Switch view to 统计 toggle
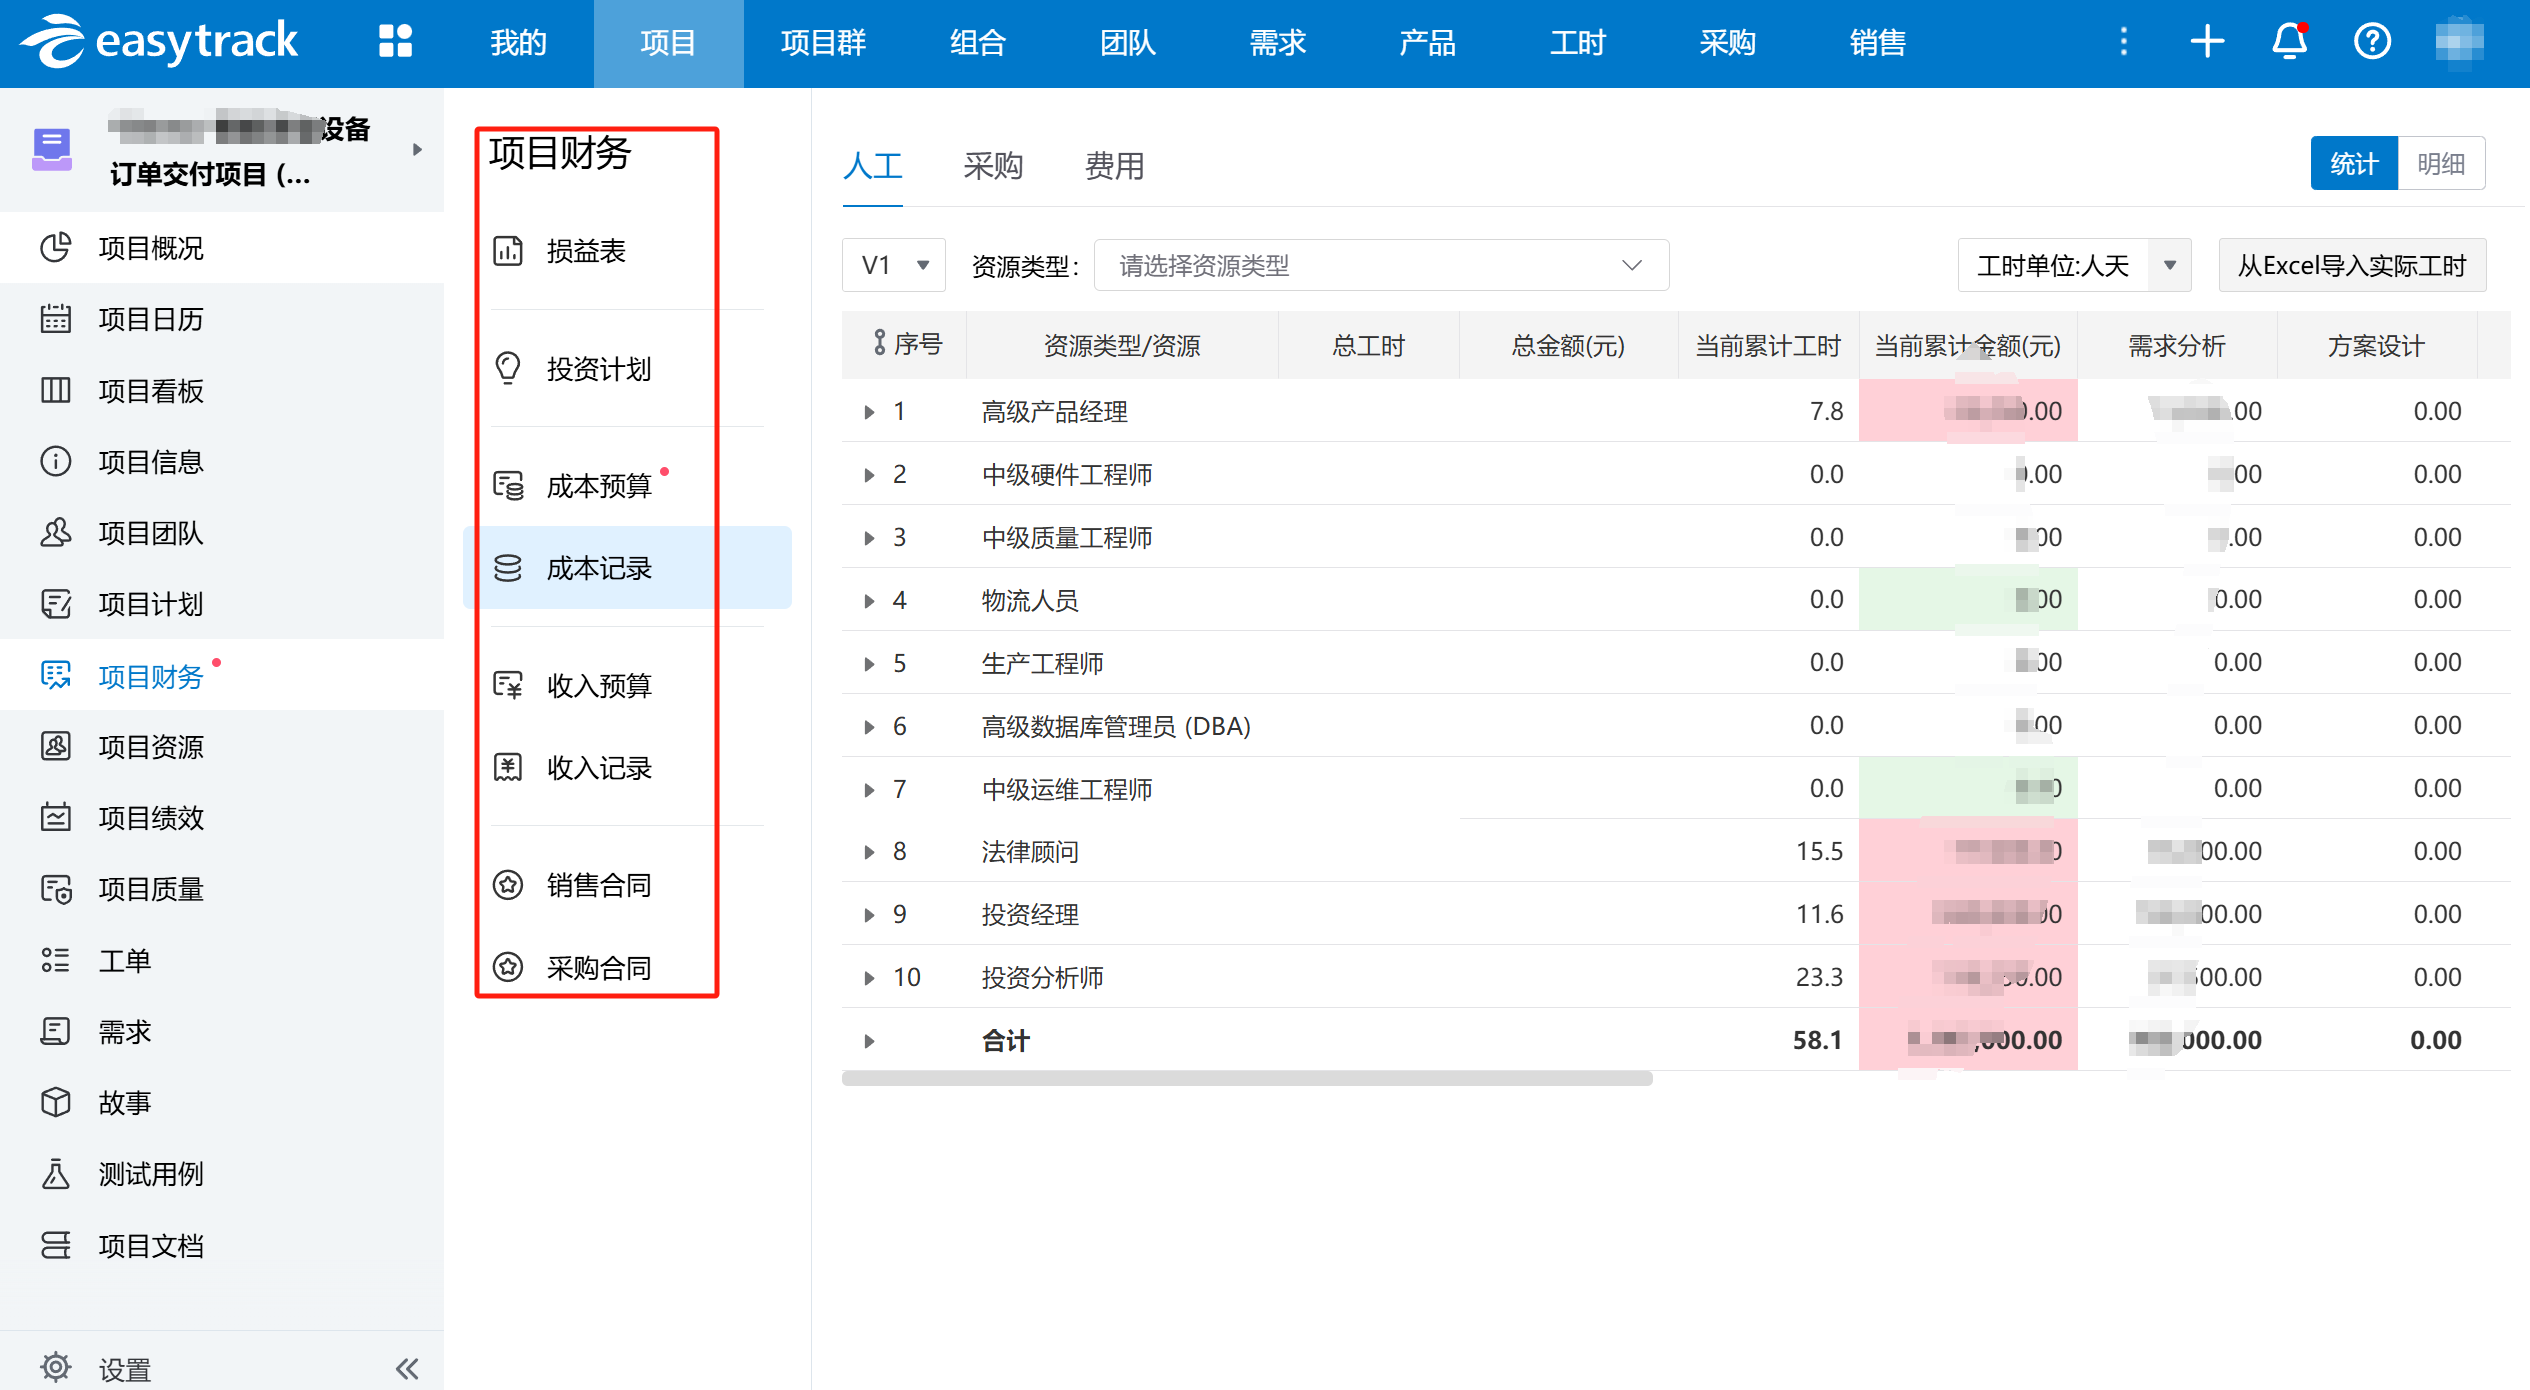 (x=2353, y=164)
